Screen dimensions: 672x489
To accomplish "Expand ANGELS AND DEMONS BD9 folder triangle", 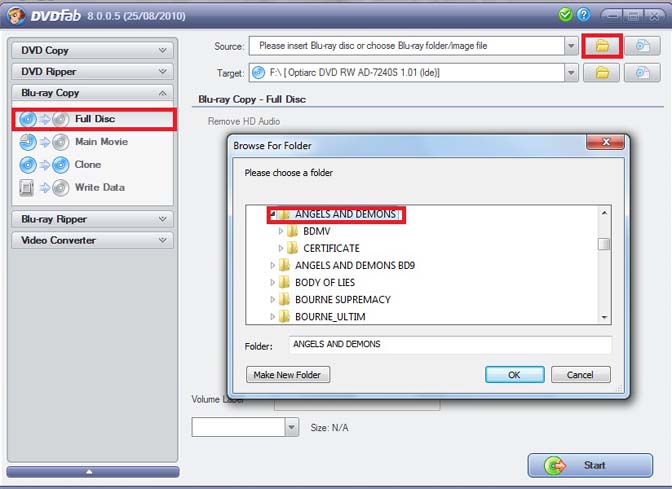I will [272, 266].
